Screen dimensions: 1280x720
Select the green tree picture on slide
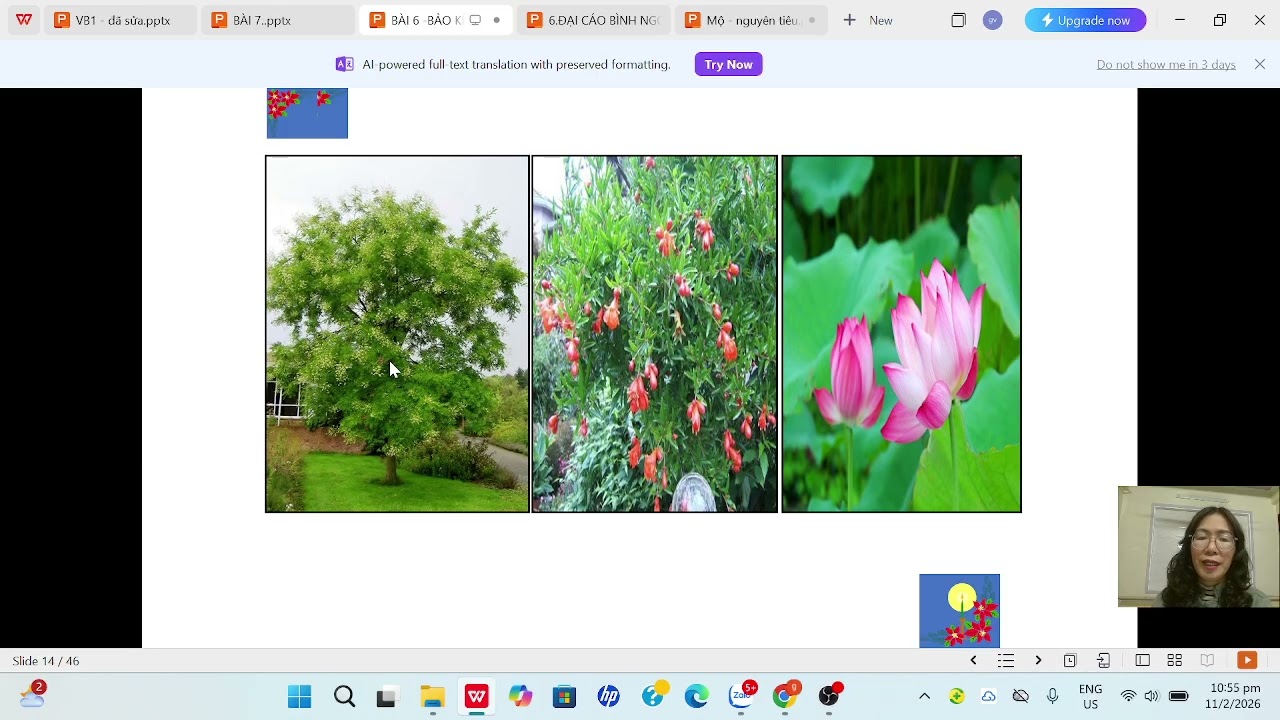397,334
